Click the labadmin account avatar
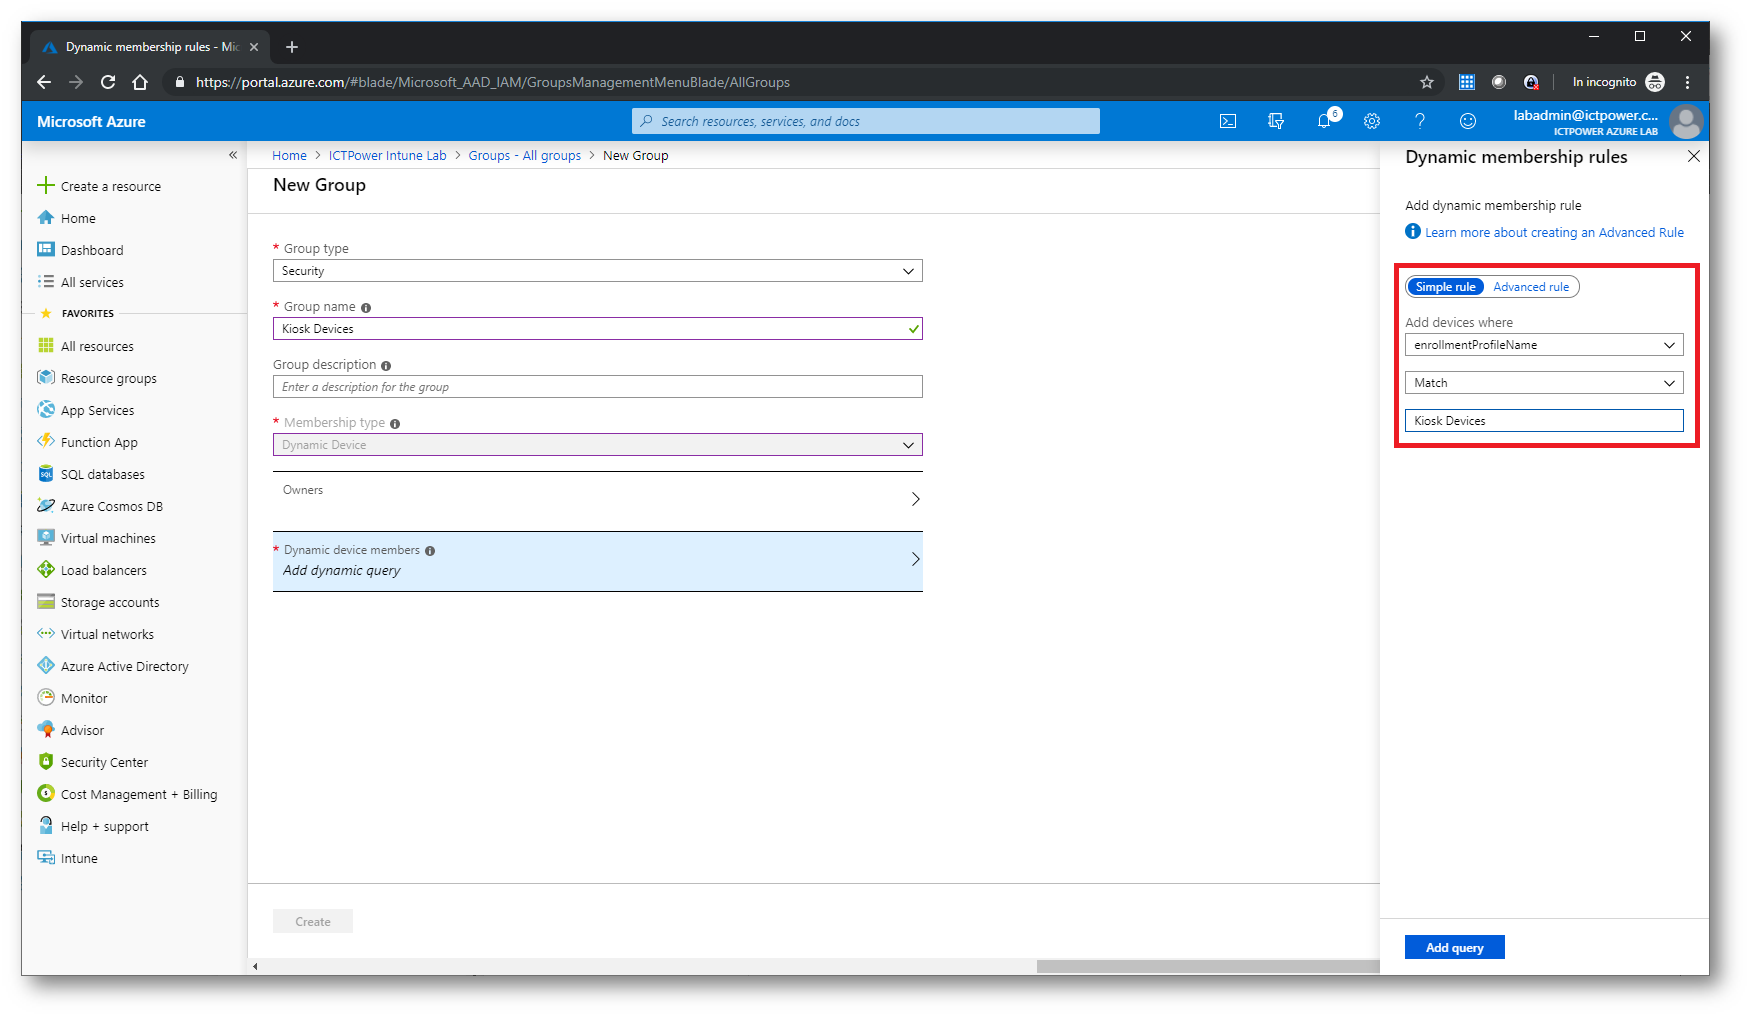This screenshot has width=1752, height=1018. click(x=1686, y=122)
